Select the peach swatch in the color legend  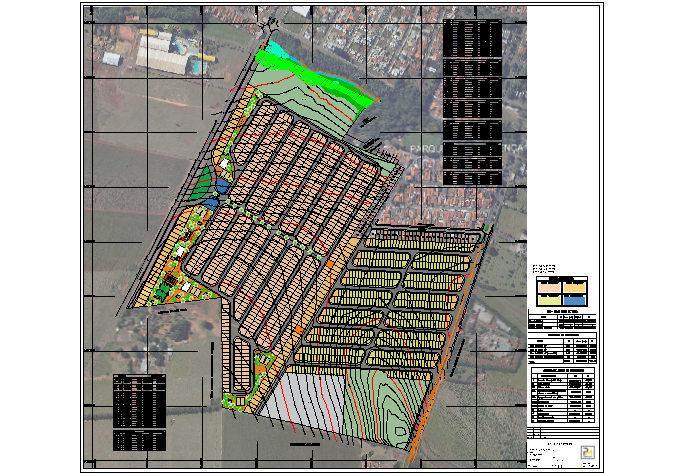coord(549,285)
